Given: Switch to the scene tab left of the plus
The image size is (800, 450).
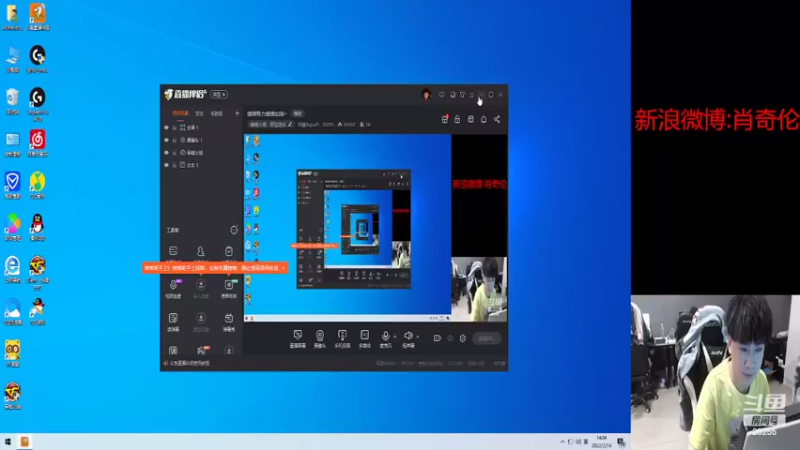Looking at the screenshot, I should tap(217, 113).
